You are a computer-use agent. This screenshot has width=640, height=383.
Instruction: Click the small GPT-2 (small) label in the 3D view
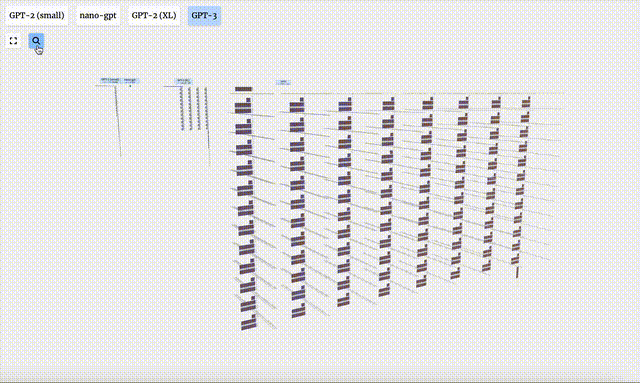click(x=110, y=80)
